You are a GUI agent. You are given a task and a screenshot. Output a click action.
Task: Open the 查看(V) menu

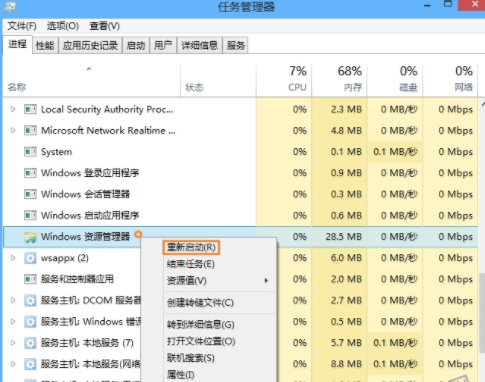105,26
